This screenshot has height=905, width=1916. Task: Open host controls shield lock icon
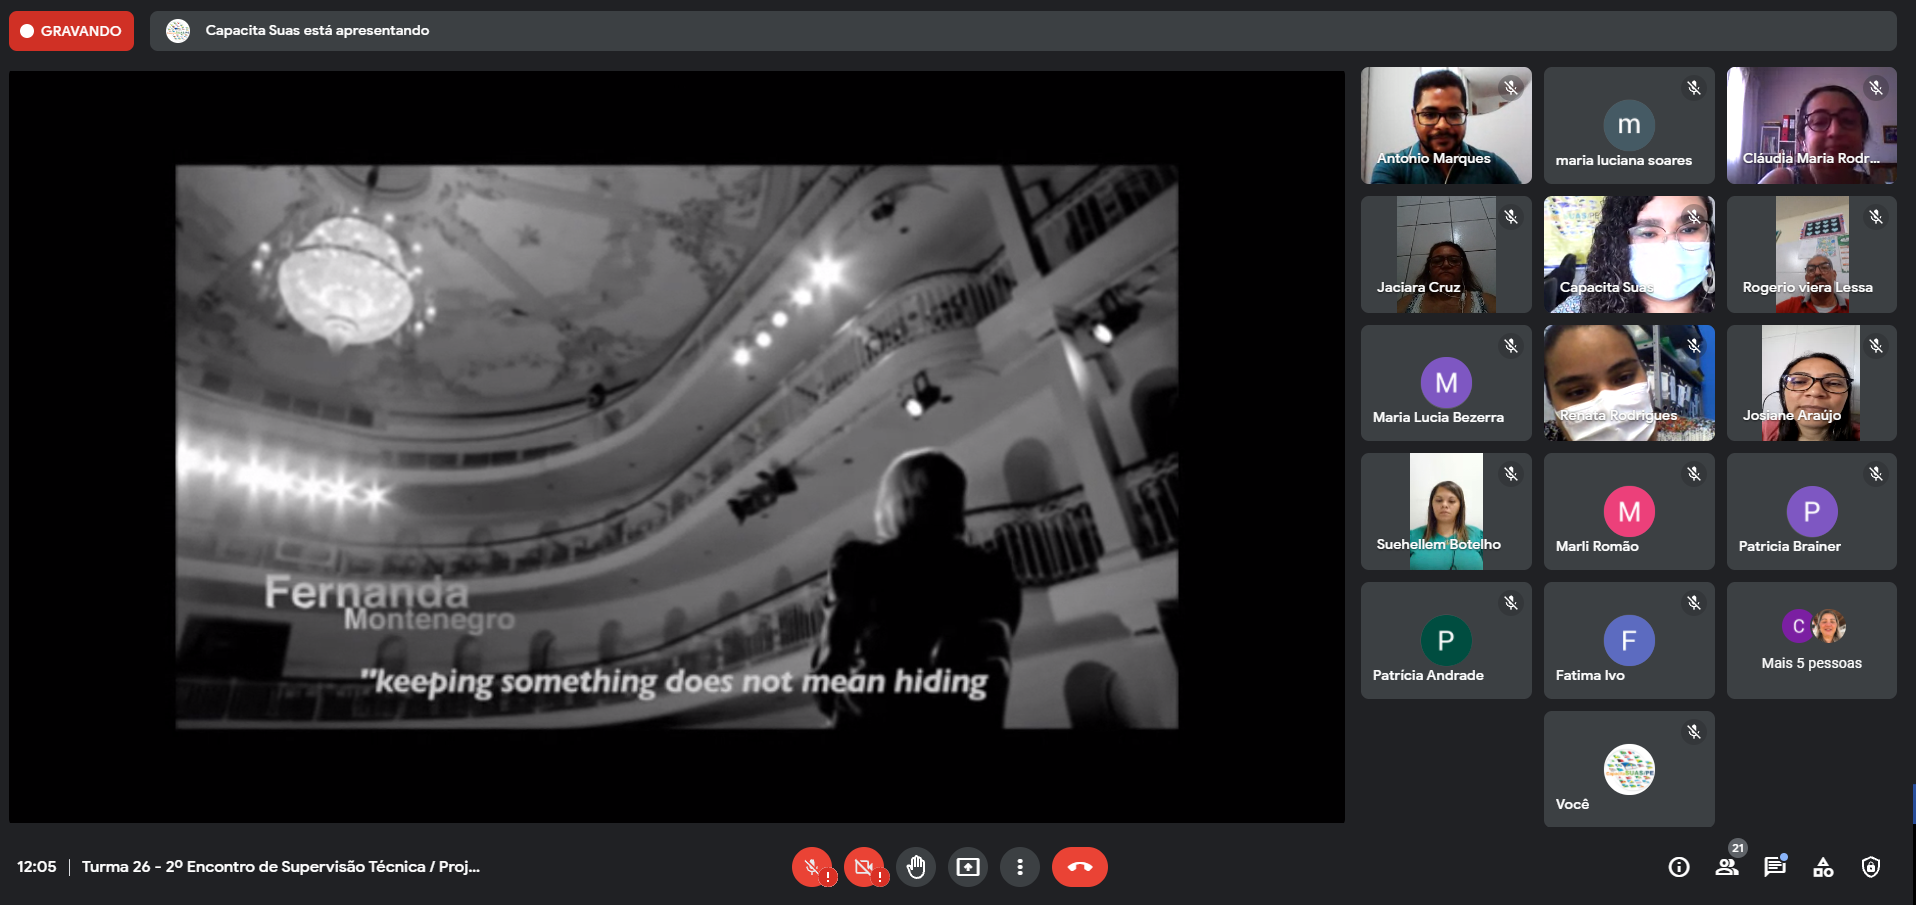[x=1871, y=867]
